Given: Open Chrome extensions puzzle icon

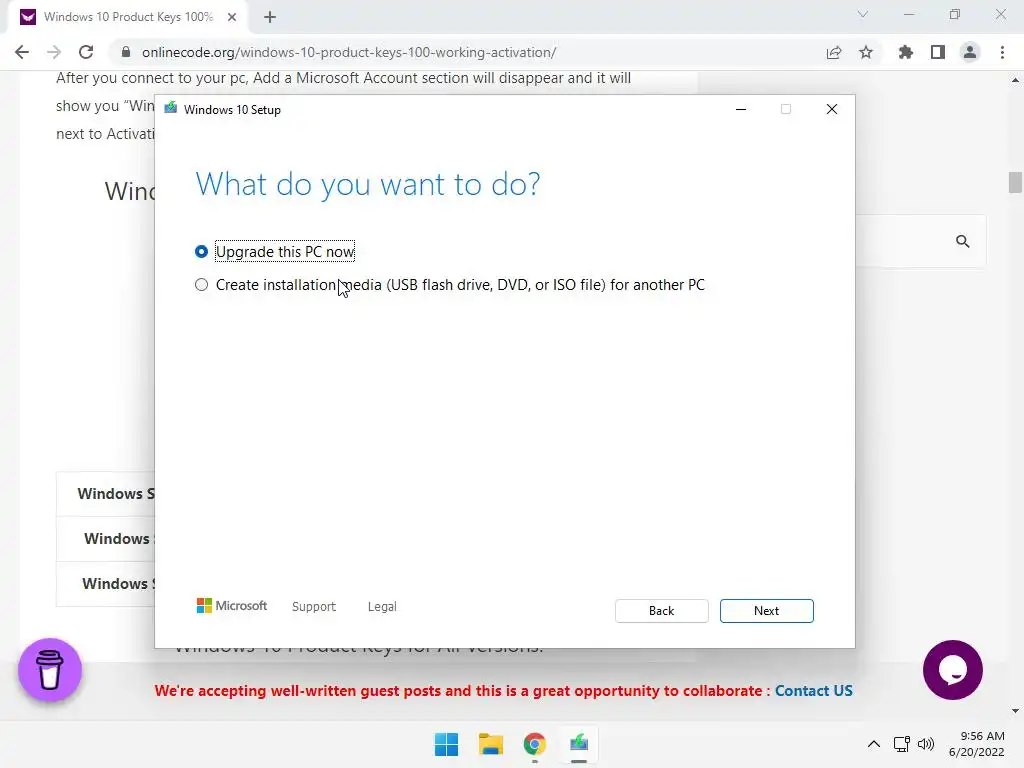Looking at the screenshot, I should click(x=905, y=52).
